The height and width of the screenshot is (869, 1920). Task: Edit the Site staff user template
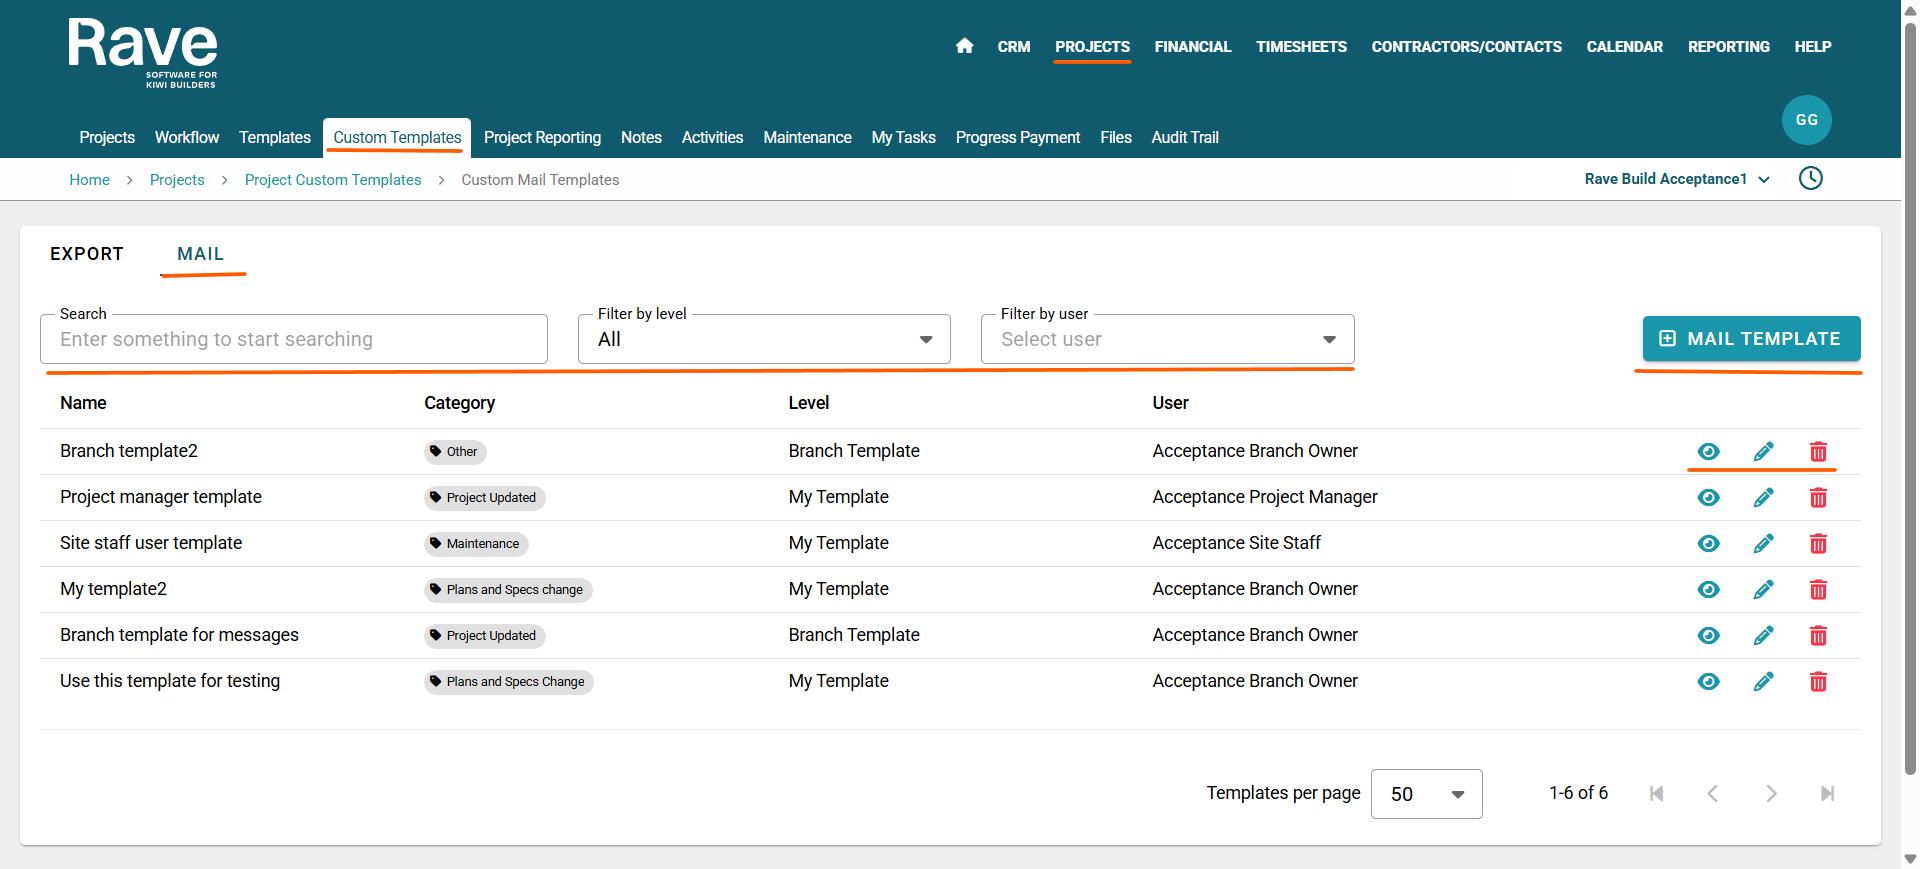(x=1763, y=544)
